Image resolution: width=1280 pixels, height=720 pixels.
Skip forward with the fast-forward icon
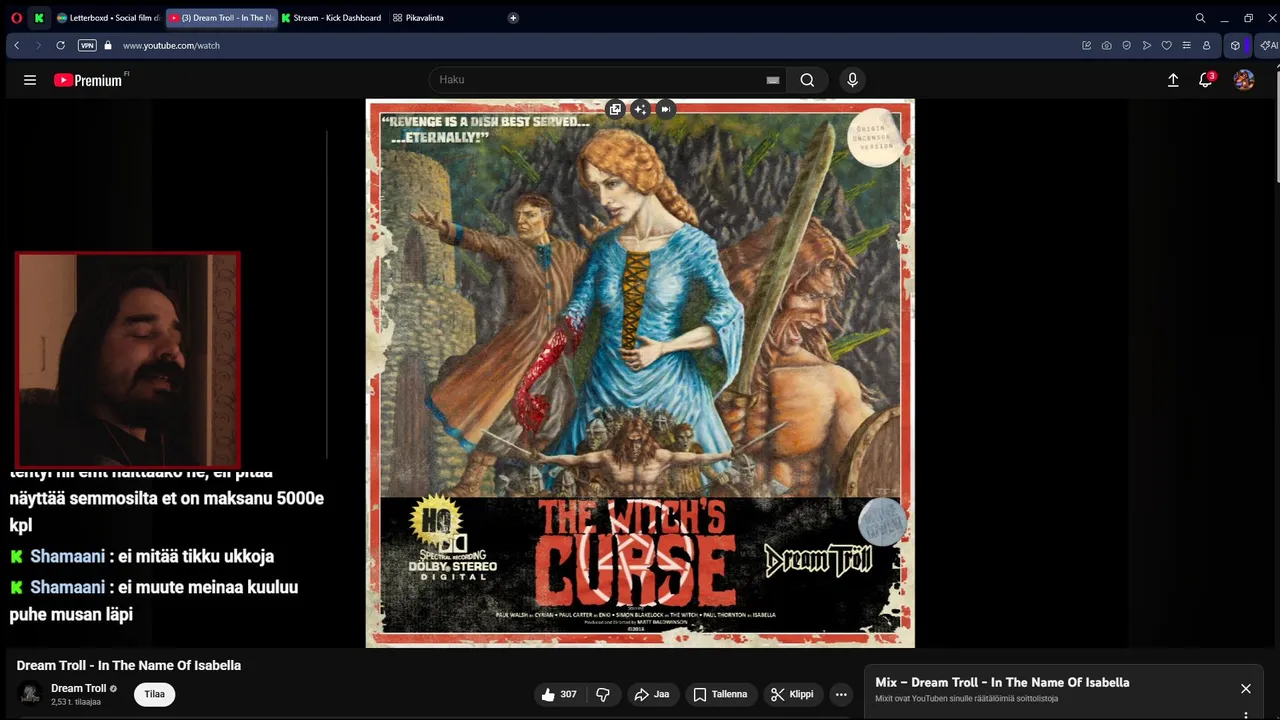point(665,109)
